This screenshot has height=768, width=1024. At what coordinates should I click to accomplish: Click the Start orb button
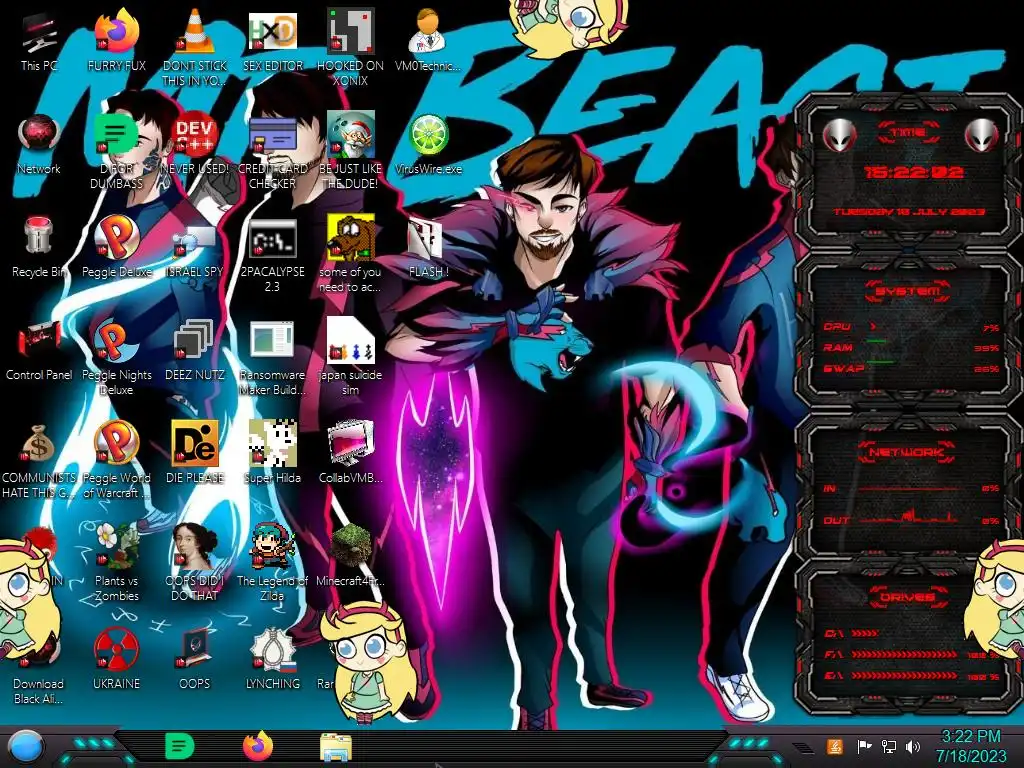(26, 747)
